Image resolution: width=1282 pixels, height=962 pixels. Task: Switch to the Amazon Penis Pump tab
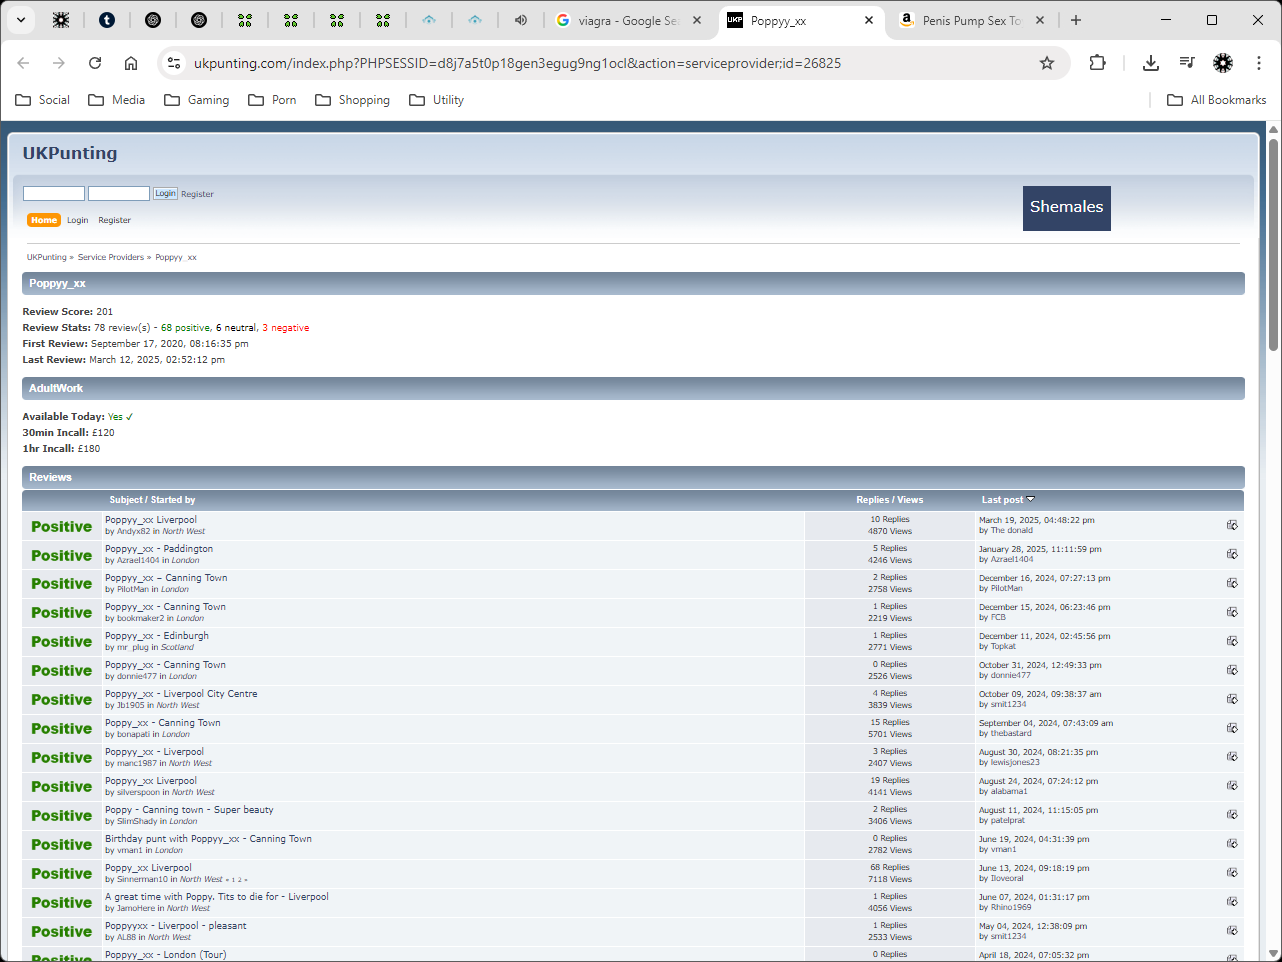(x=972, y=20)
